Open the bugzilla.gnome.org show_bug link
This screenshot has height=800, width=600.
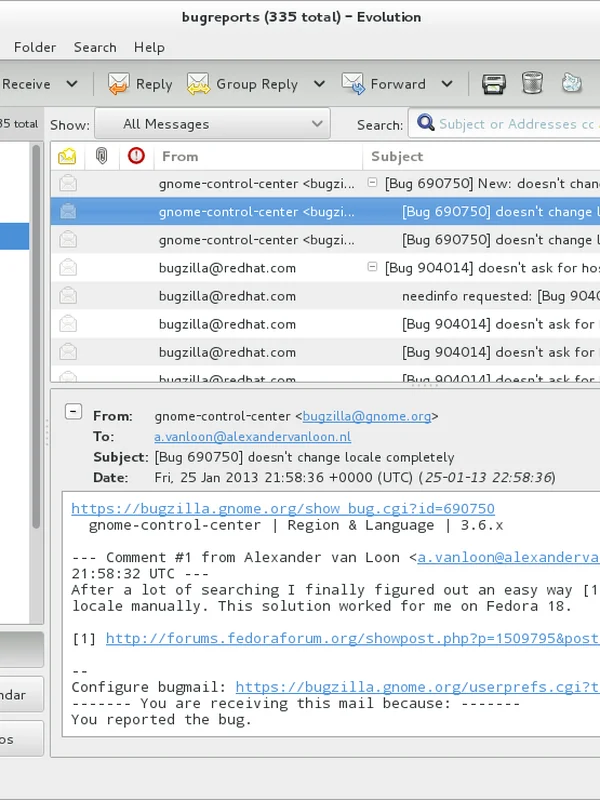283,509
